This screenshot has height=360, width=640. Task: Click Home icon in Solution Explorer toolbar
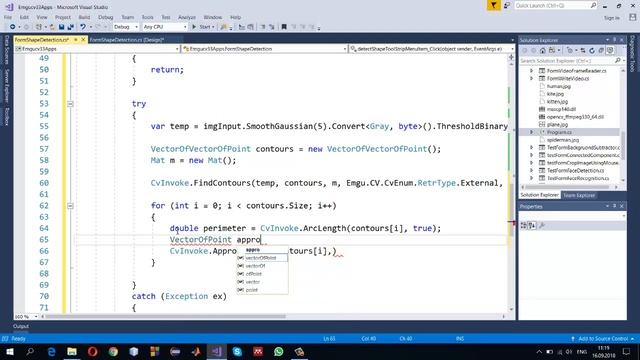click(542, 51)
